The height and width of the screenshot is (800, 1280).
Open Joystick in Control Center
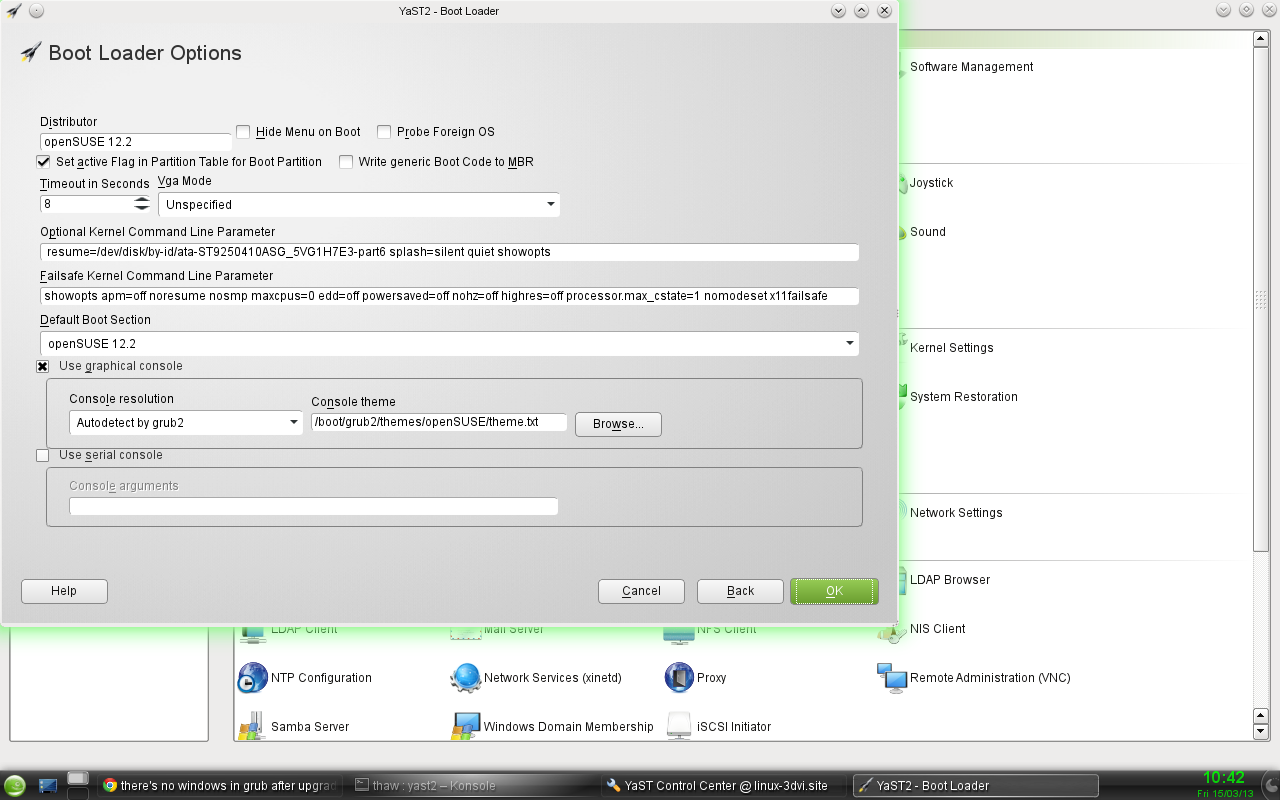pyautogui.click(x=931, y=183)
